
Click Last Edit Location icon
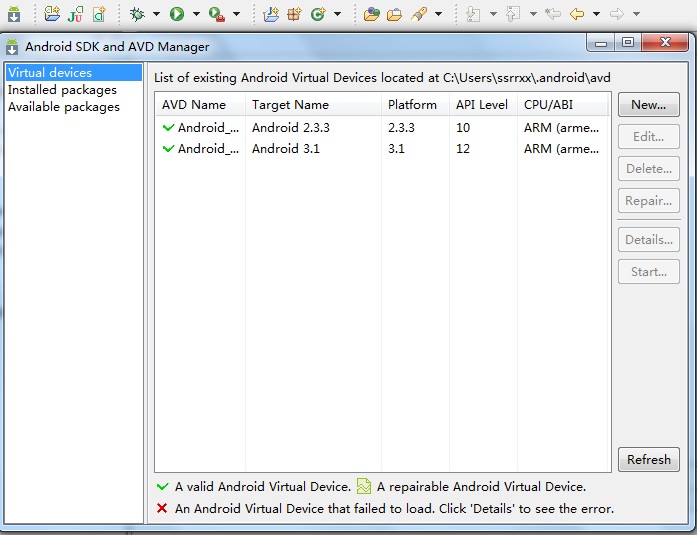coord(553,14)
